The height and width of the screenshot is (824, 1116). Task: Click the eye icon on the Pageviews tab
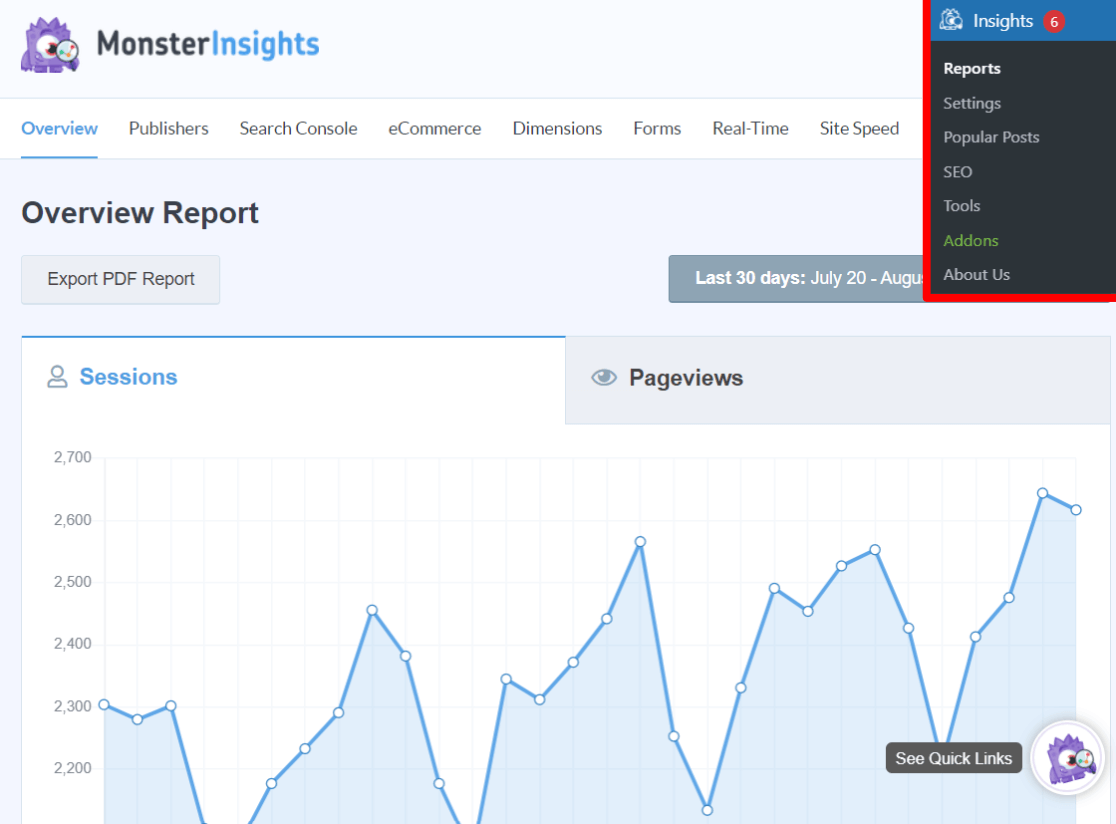tap(604, 377)
